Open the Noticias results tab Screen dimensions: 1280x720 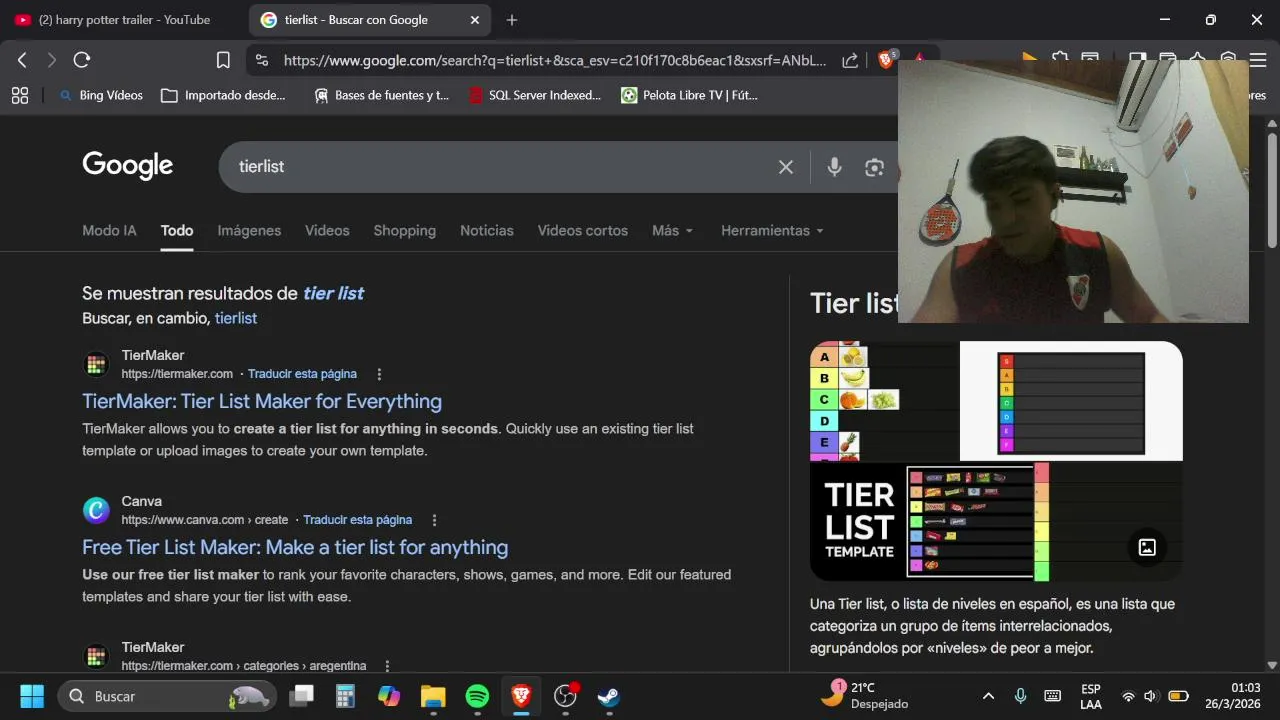coord(486,231)
